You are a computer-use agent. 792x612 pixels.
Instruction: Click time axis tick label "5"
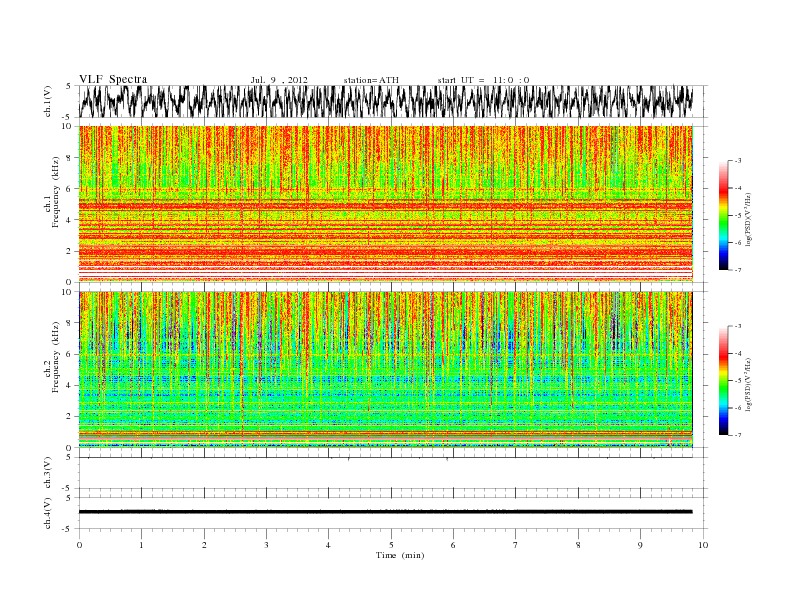(x=391, y=545)
